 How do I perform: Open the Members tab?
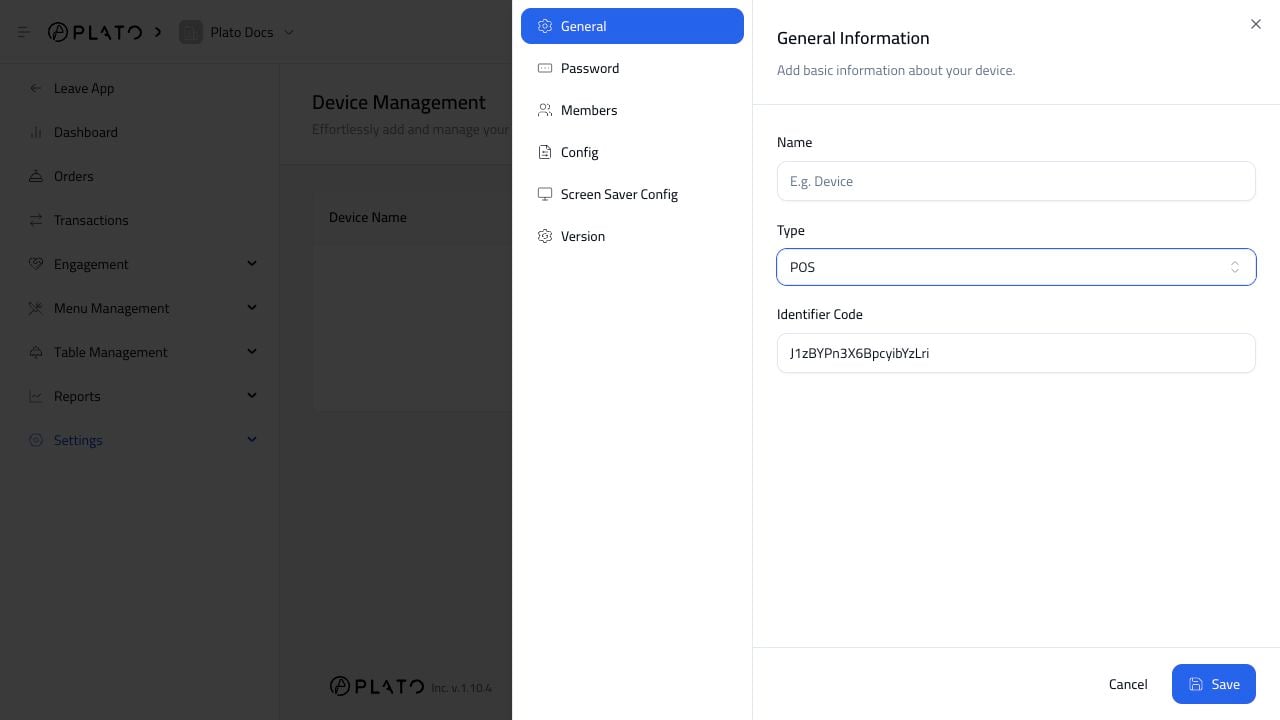coord(632,110)
